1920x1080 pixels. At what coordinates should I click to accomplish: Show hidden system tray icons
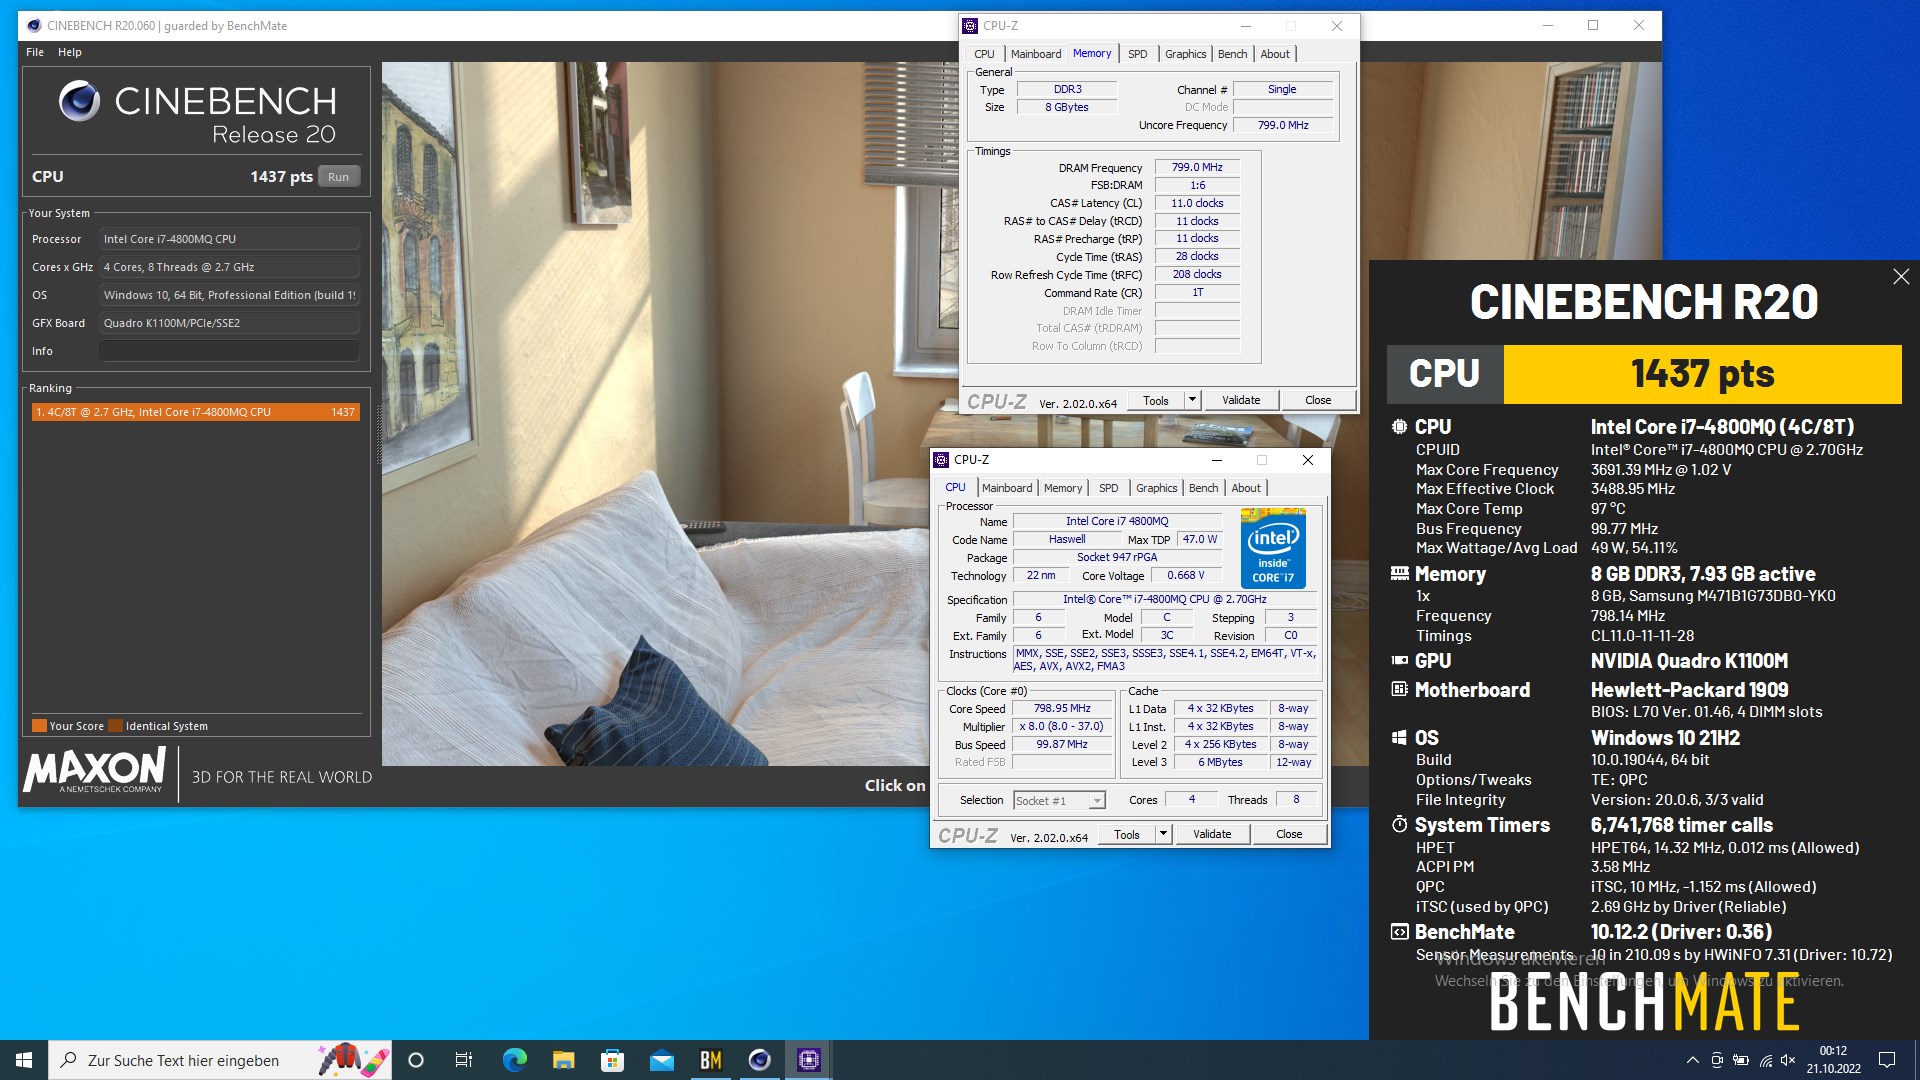point(1692,1060)
